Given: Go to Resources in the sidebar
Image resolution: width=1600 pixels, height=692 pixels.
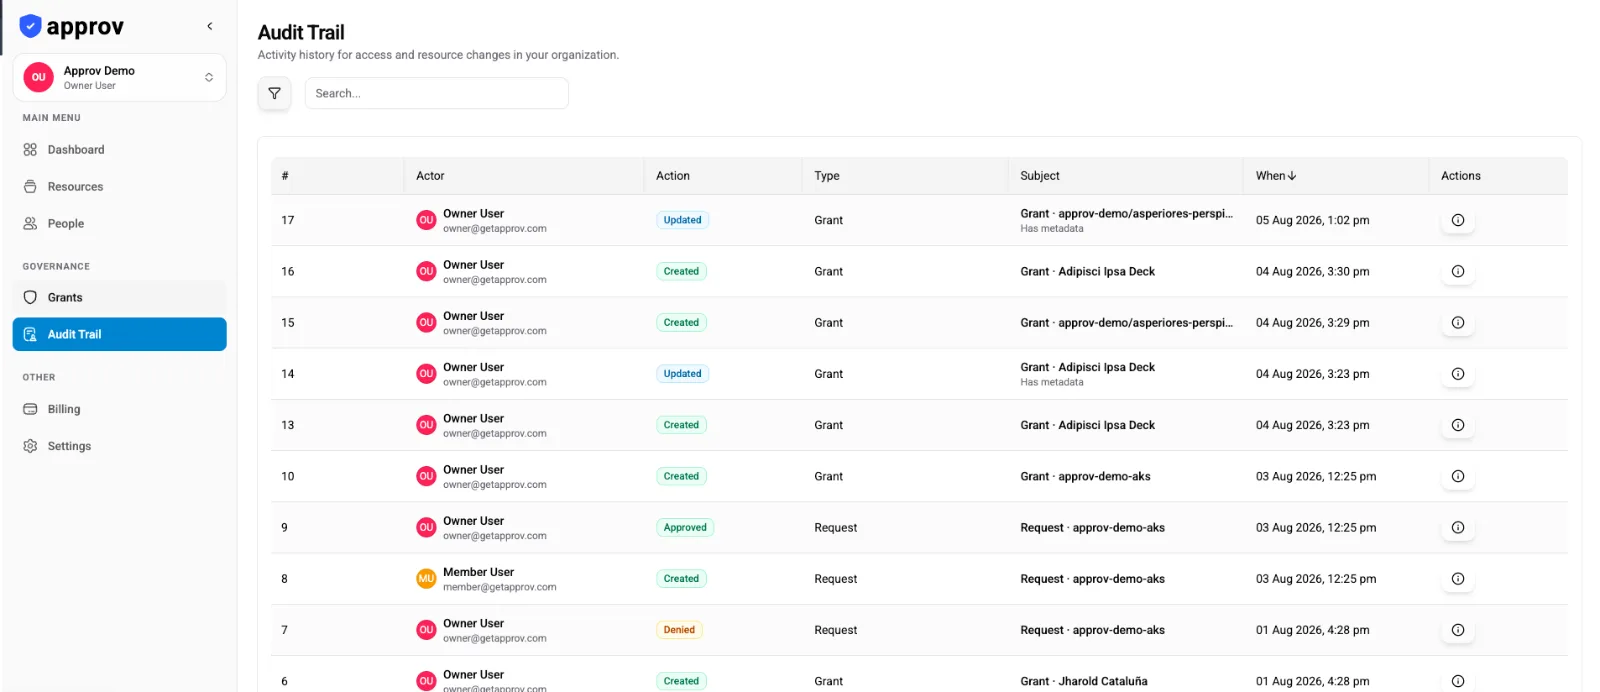Looking at the screenshot, I should point(119,187).
